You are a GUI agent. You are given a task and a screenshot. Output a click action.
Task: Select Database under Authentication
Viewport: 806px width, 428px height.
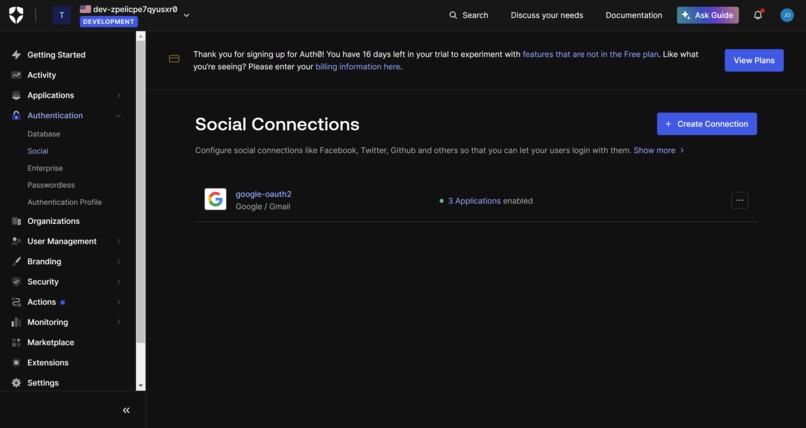tap(44, 134)
